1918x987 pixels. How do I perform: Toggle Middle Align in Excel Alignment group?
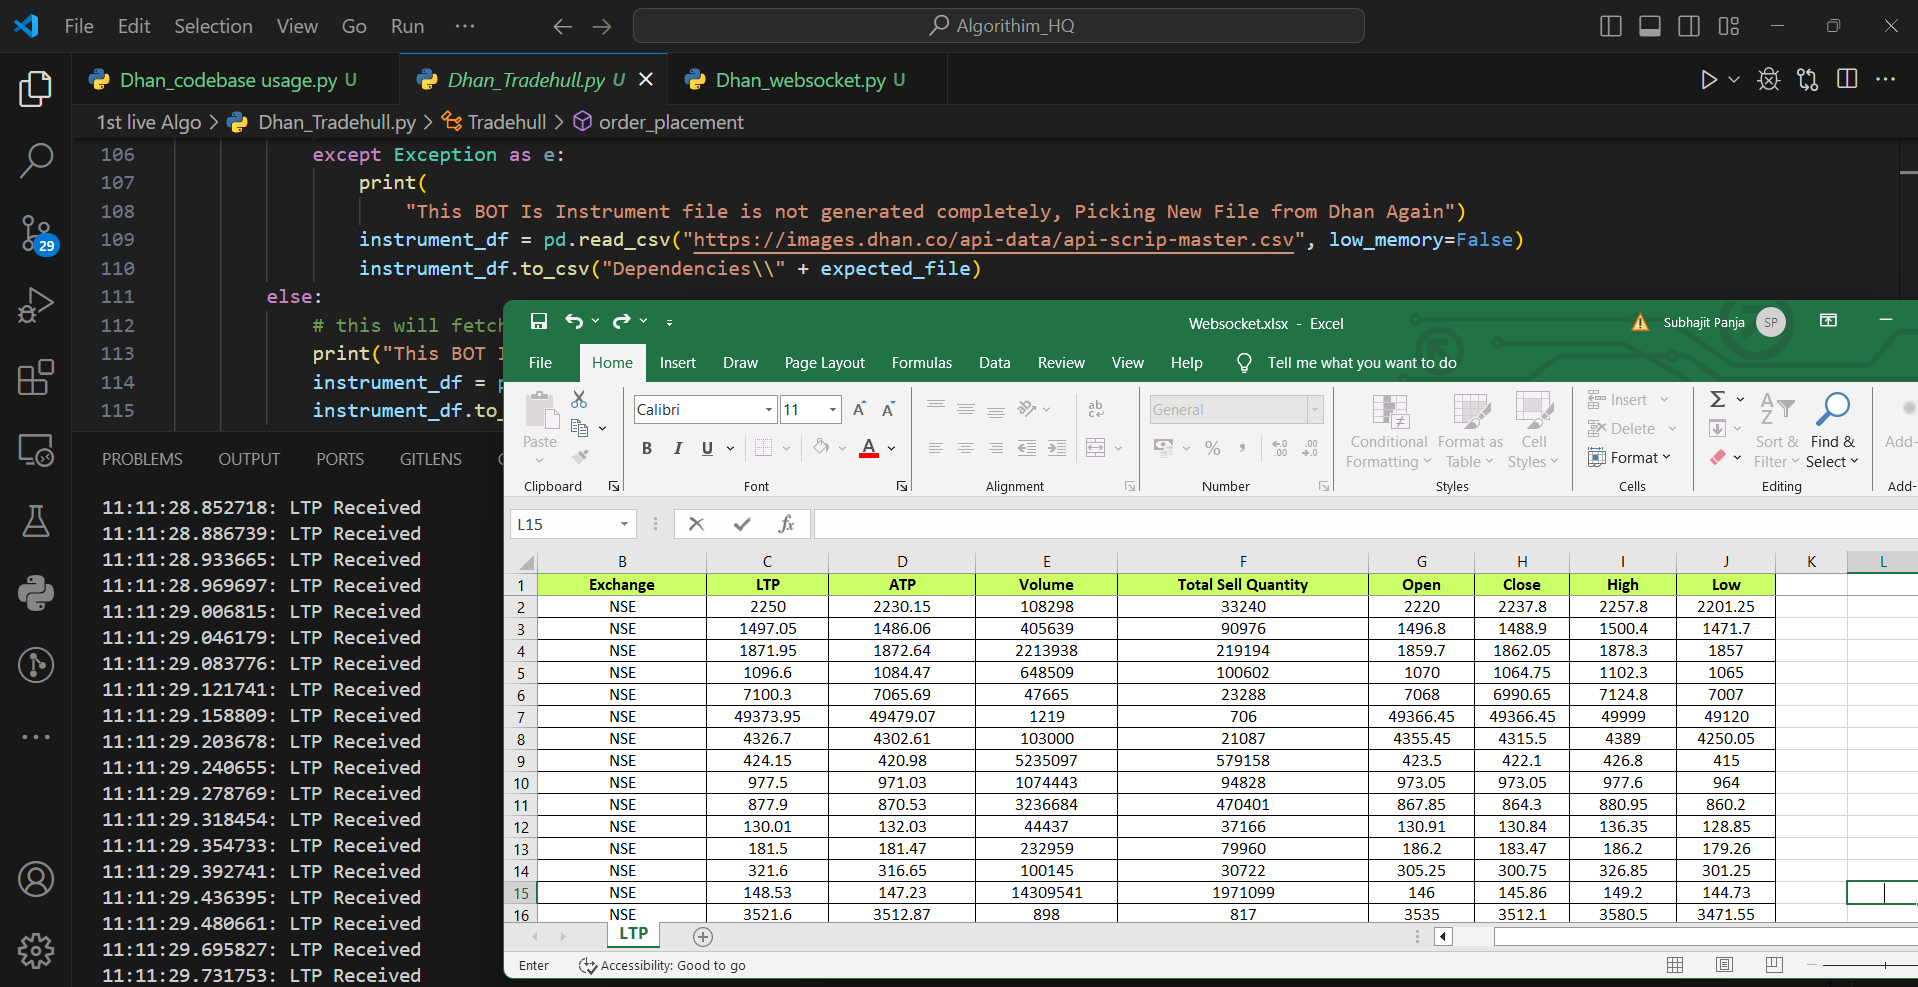point(966,408)
